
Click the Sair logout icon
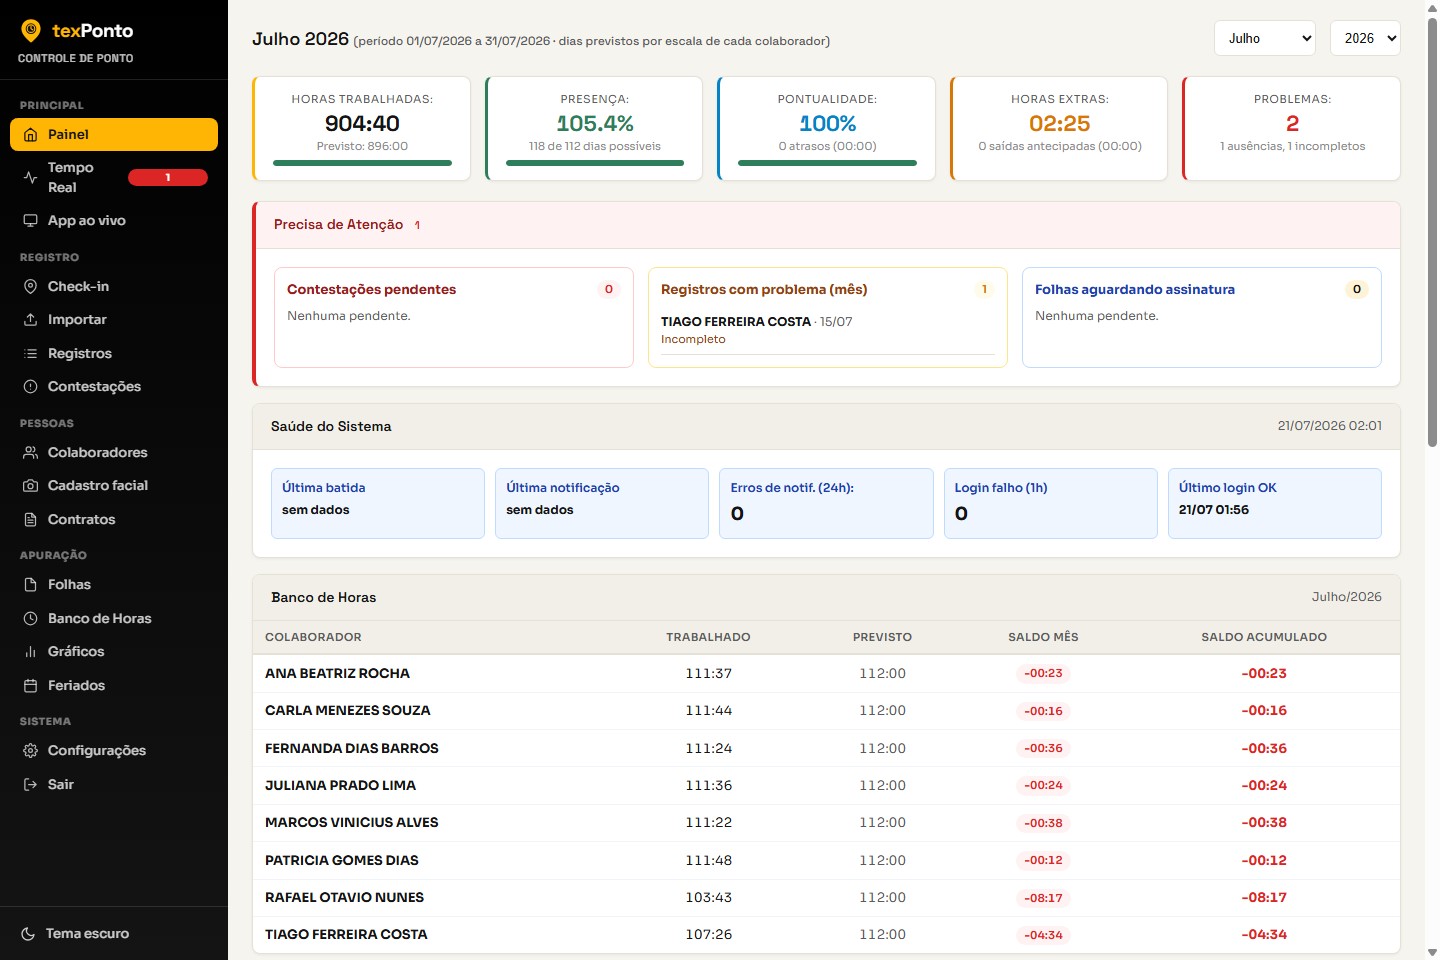tap(30, 785)
